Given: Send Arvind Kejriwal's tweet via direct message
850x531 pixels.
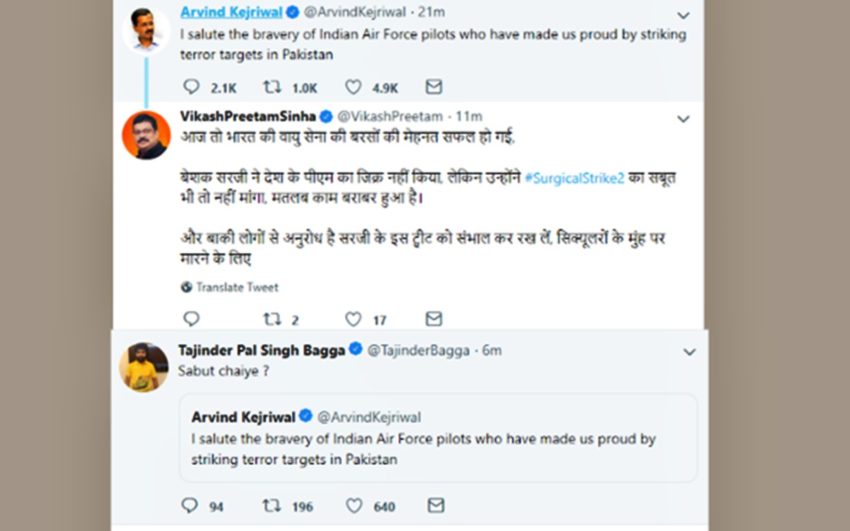Looking at the screenshot, I should [x=434, y=88].
